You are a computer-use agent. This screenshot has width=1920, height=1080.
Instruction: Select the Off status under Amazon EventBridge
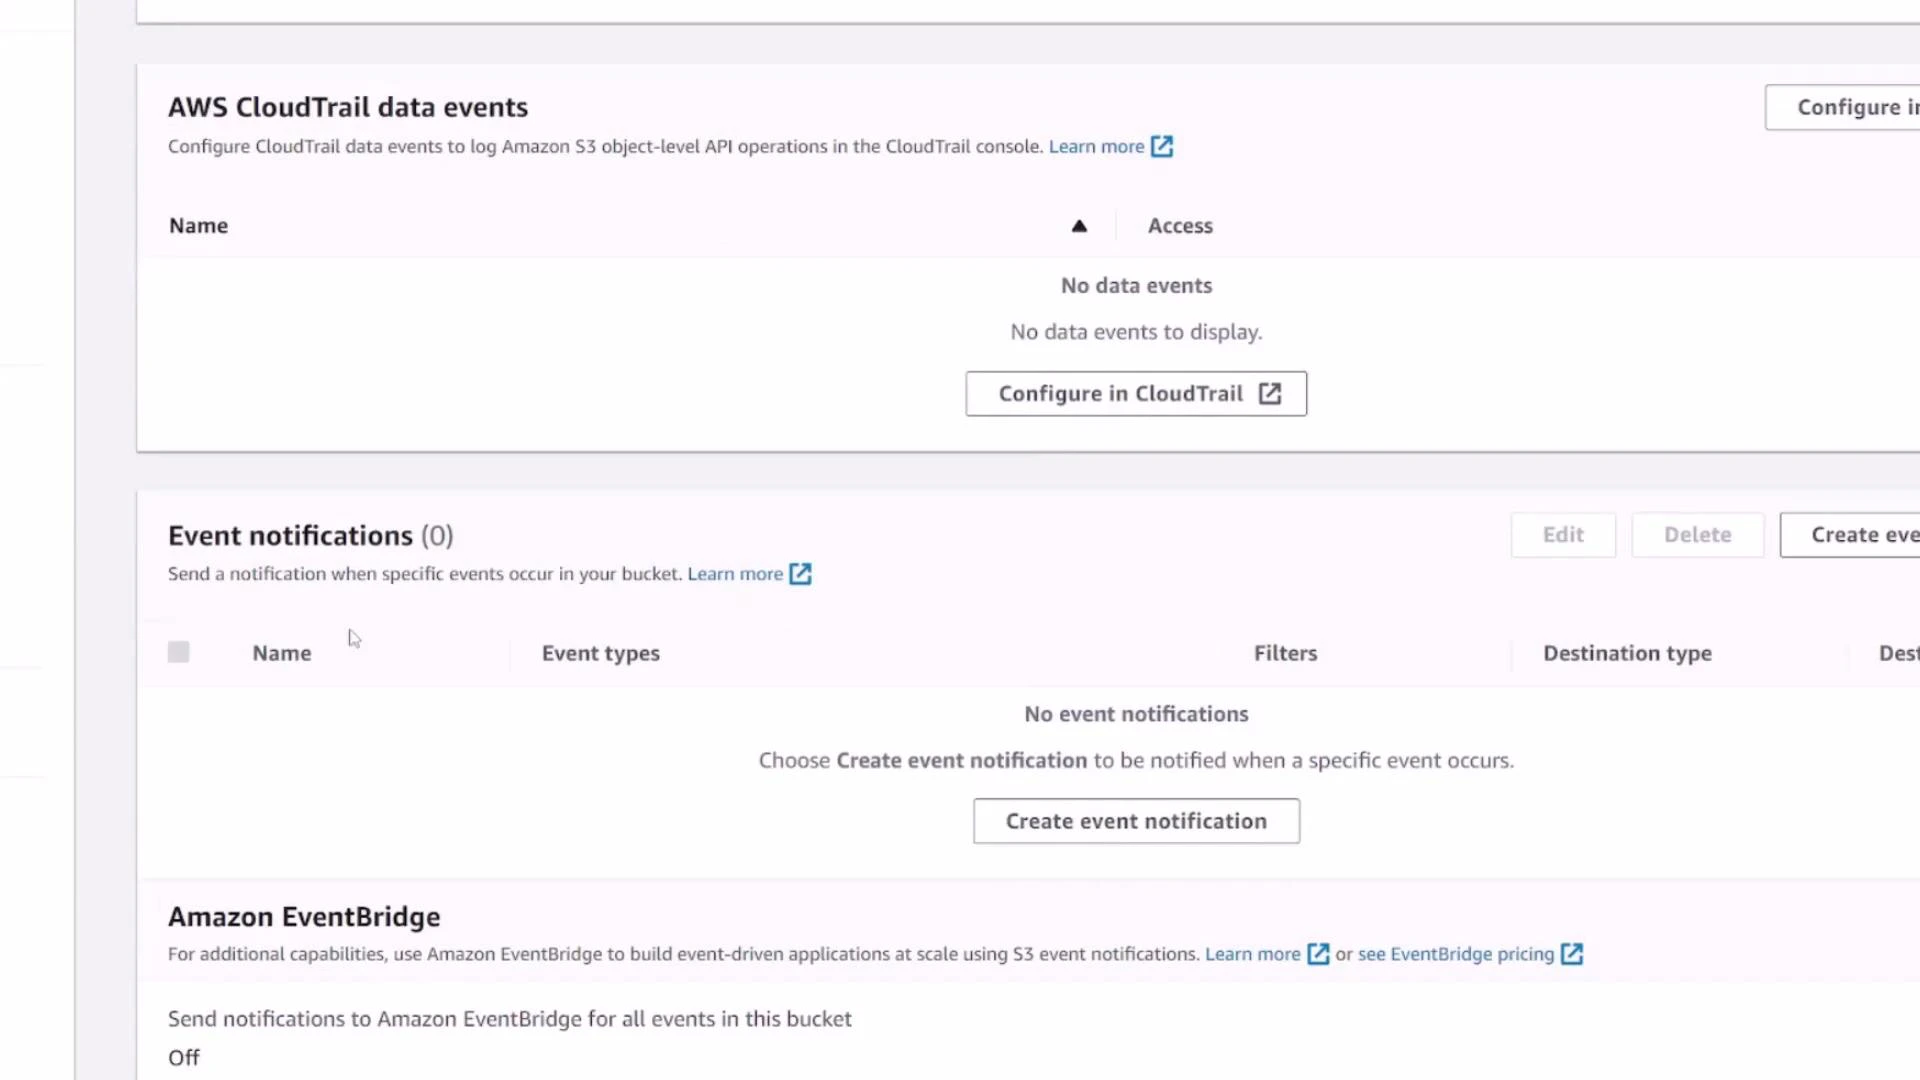183,1057
